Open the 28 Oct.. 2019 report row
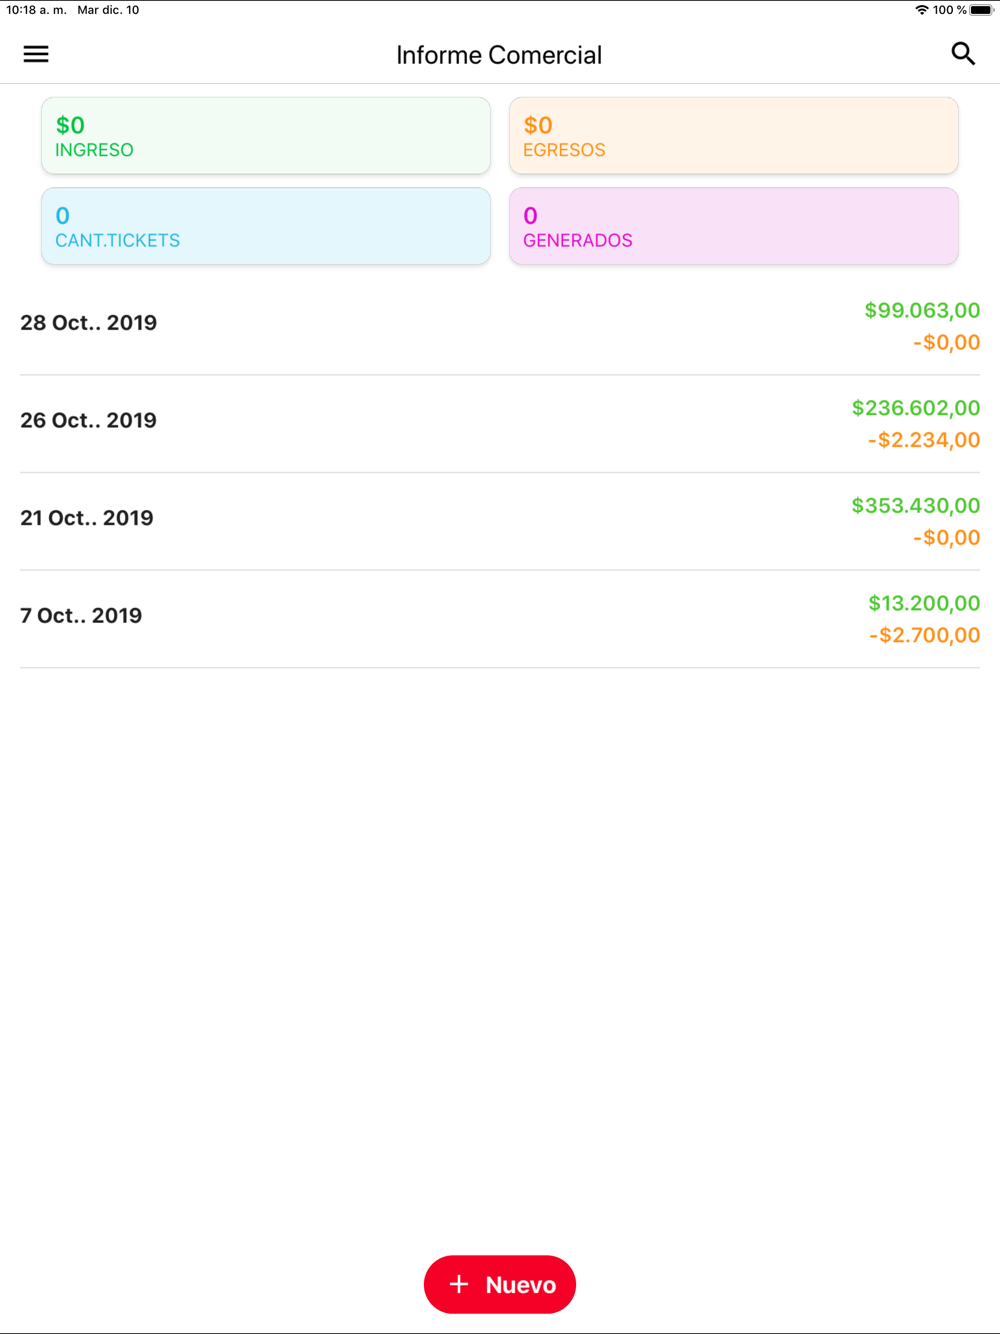 (x=500, y=326)
